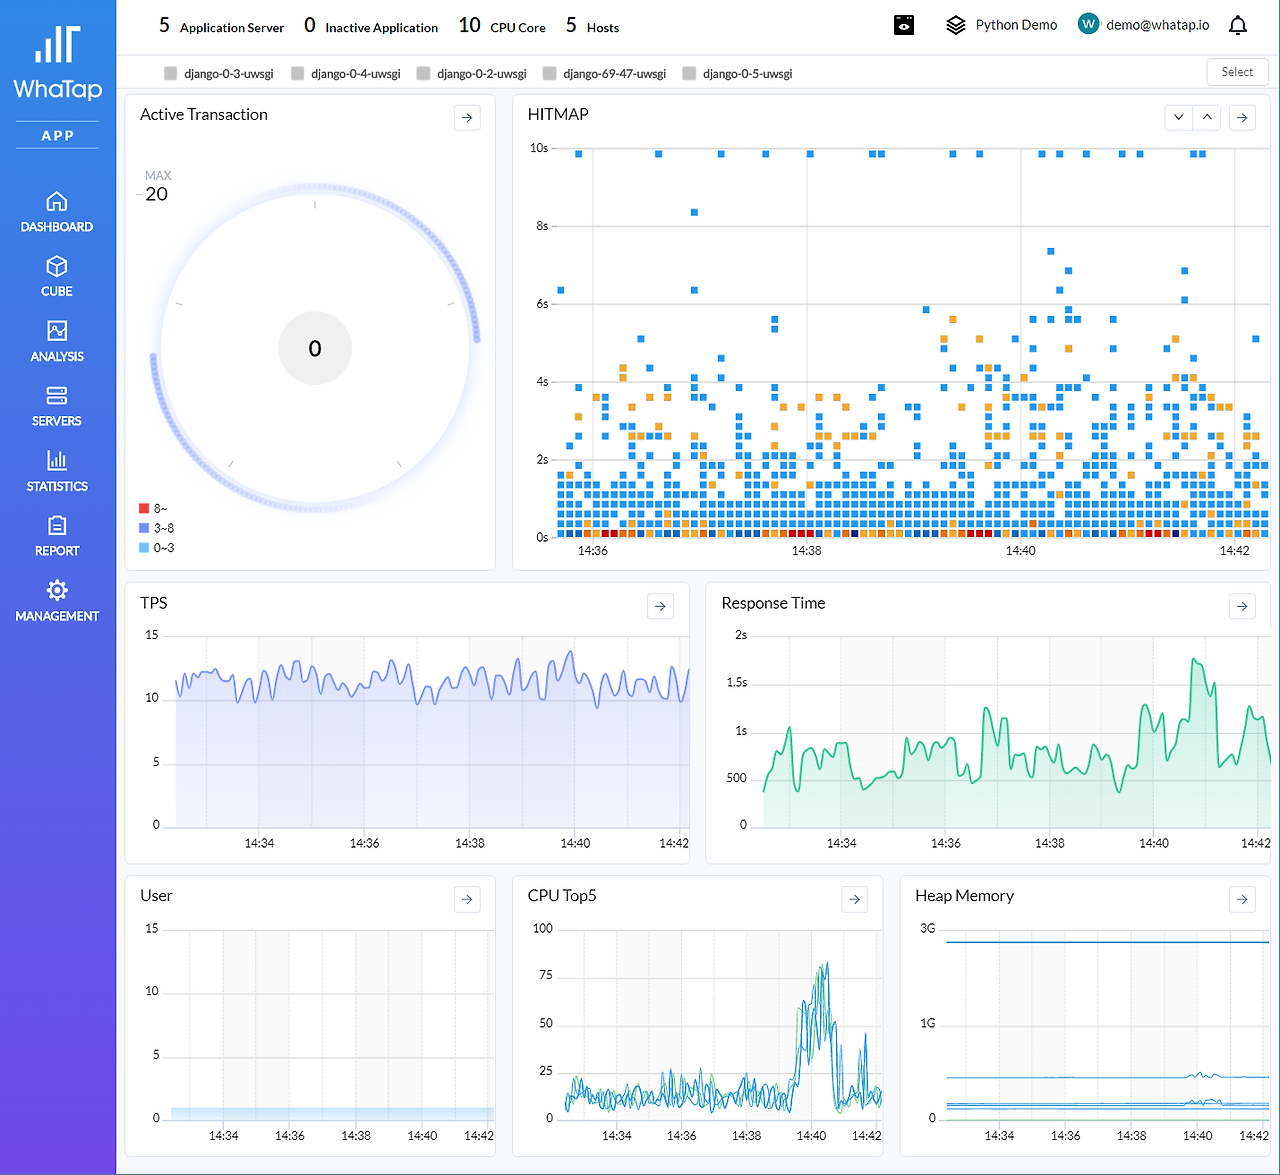The height and width of the screenshot is (1175, 1280).
Task: Open the Cube view icon
Action: click(57, 267)
